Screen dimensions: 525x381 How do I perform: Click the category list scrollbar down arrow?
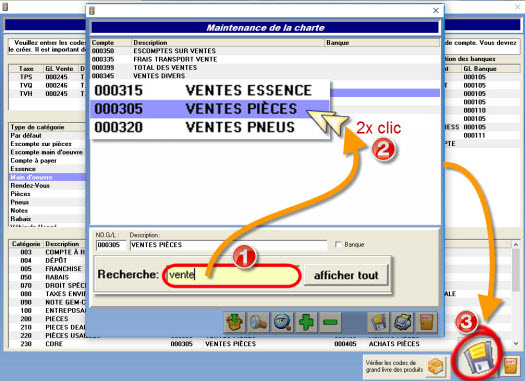point(516,343)
